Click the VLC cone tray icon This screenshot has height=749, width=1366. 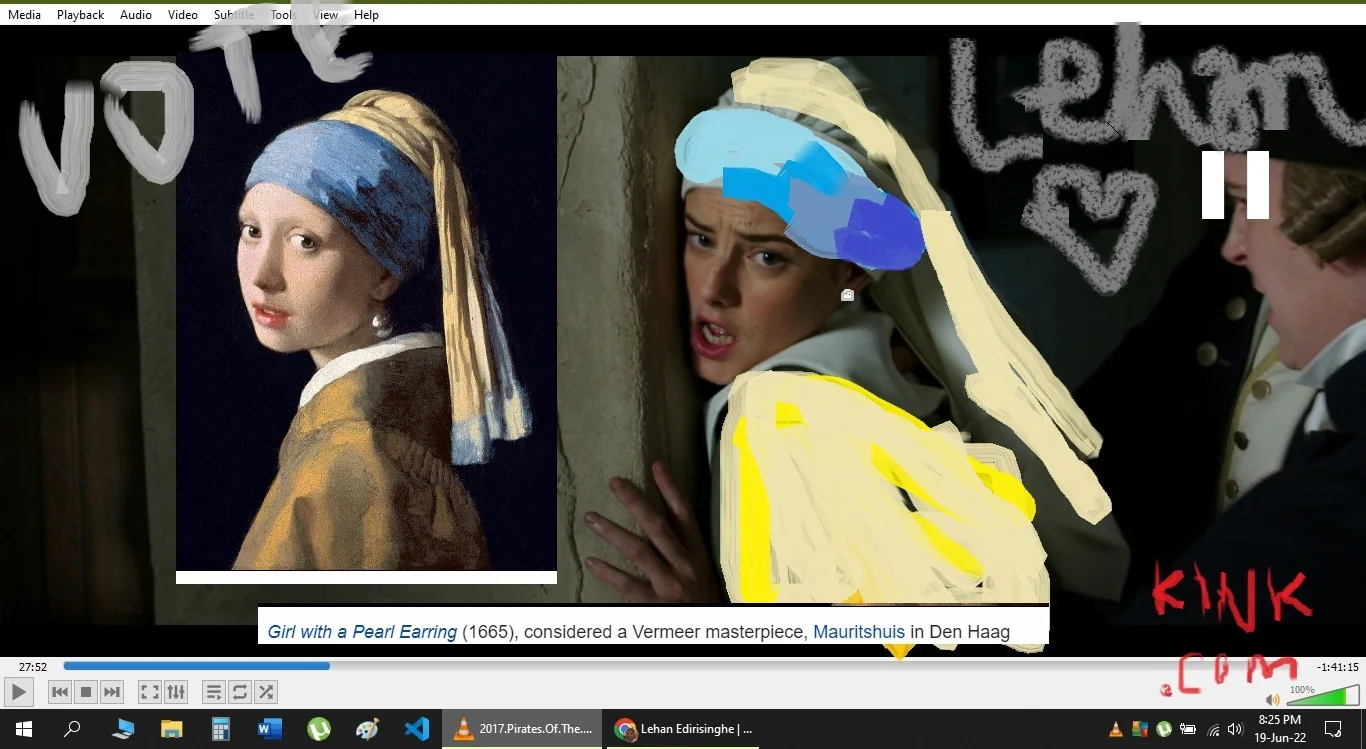1116,729
